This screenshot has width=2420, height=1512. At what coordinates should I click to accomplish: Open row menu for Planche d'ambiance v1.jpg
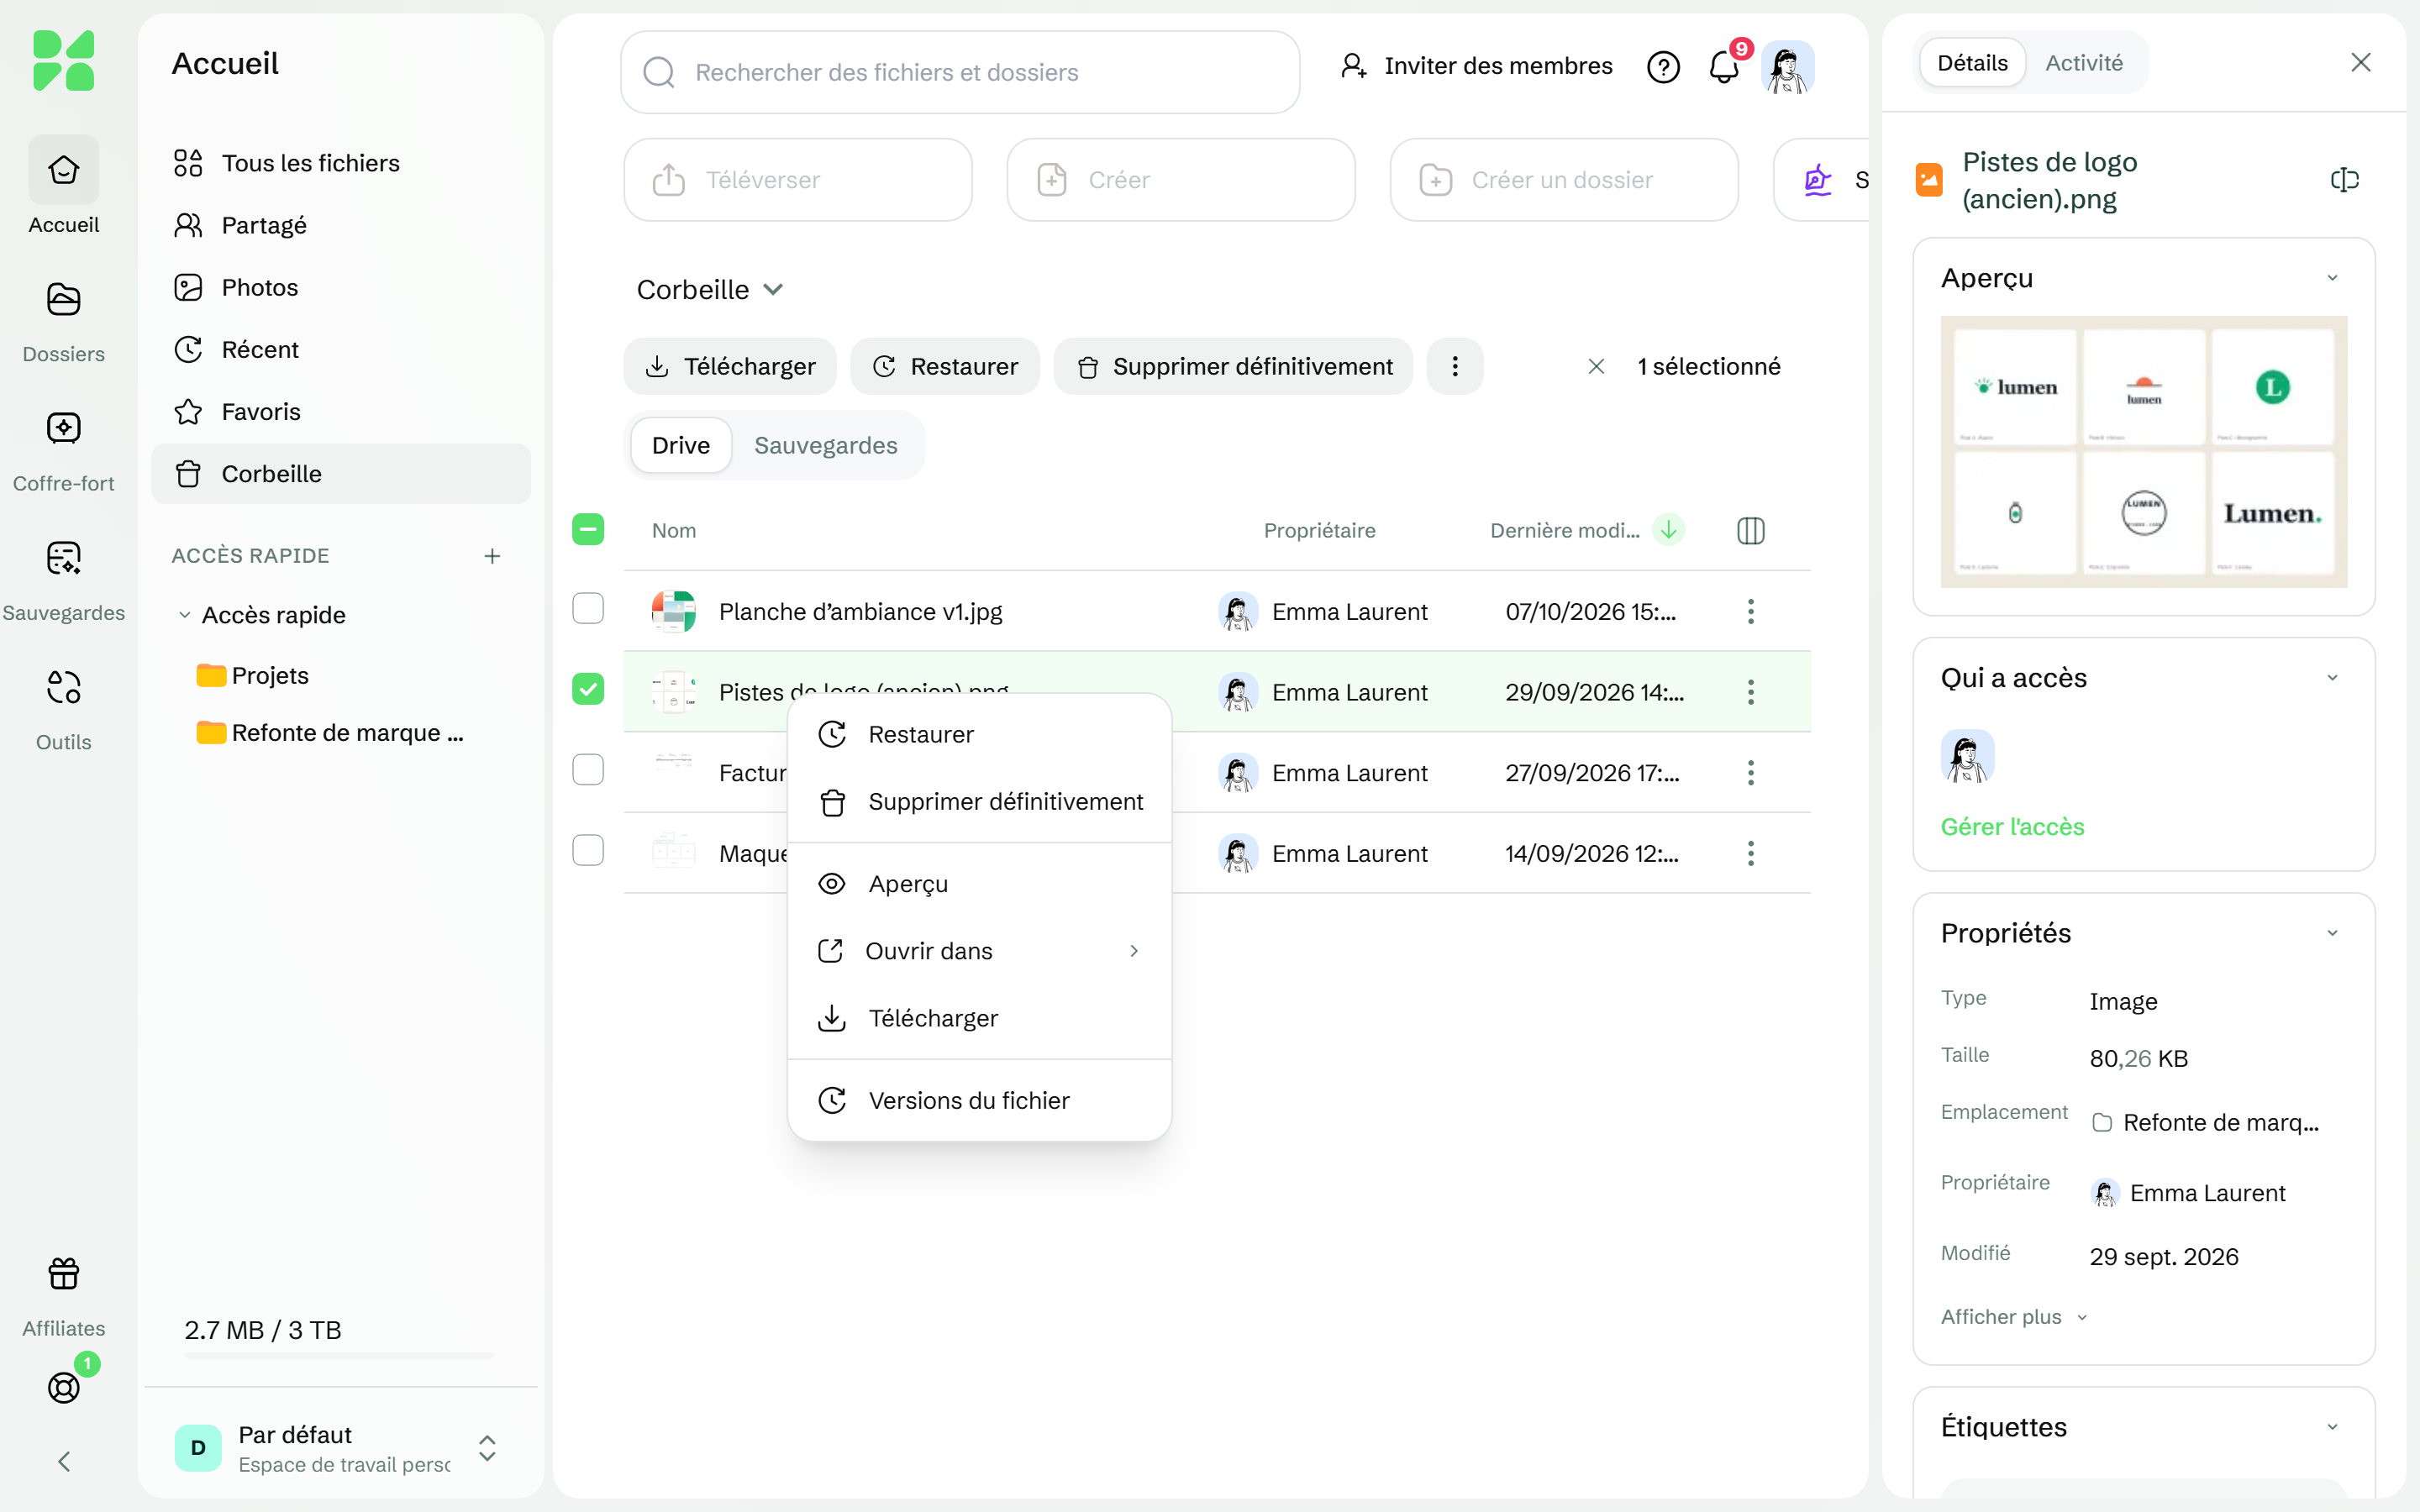click(x=1751, y=611)
